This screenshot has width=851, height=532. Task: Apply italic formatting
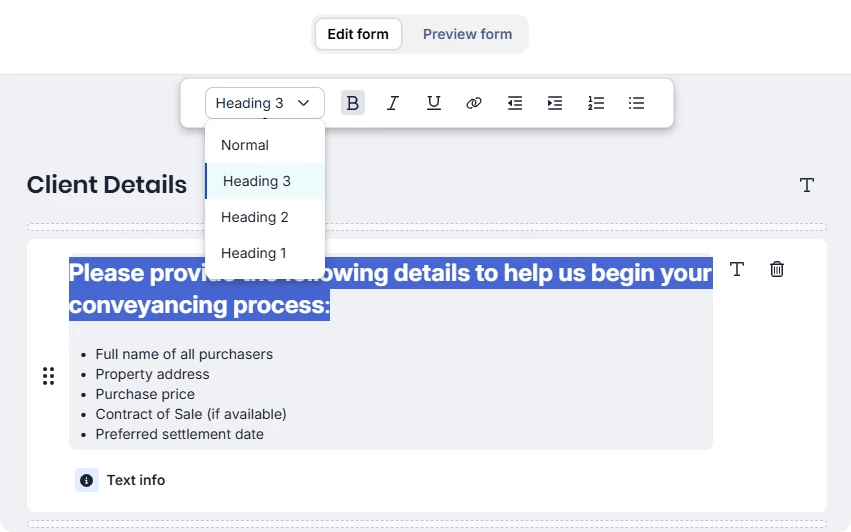[393, 103]
